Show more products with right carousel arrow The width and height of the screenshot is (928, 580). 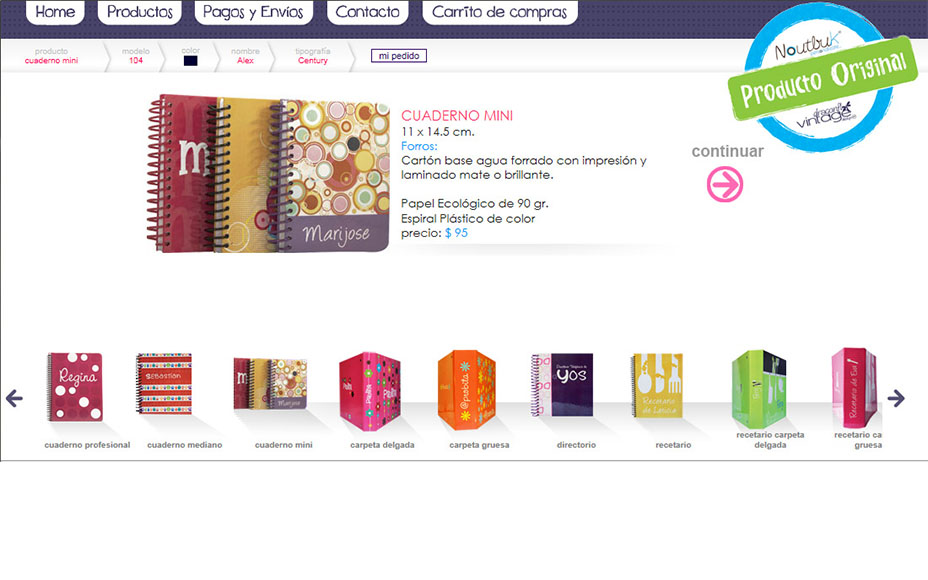point(896,398)
